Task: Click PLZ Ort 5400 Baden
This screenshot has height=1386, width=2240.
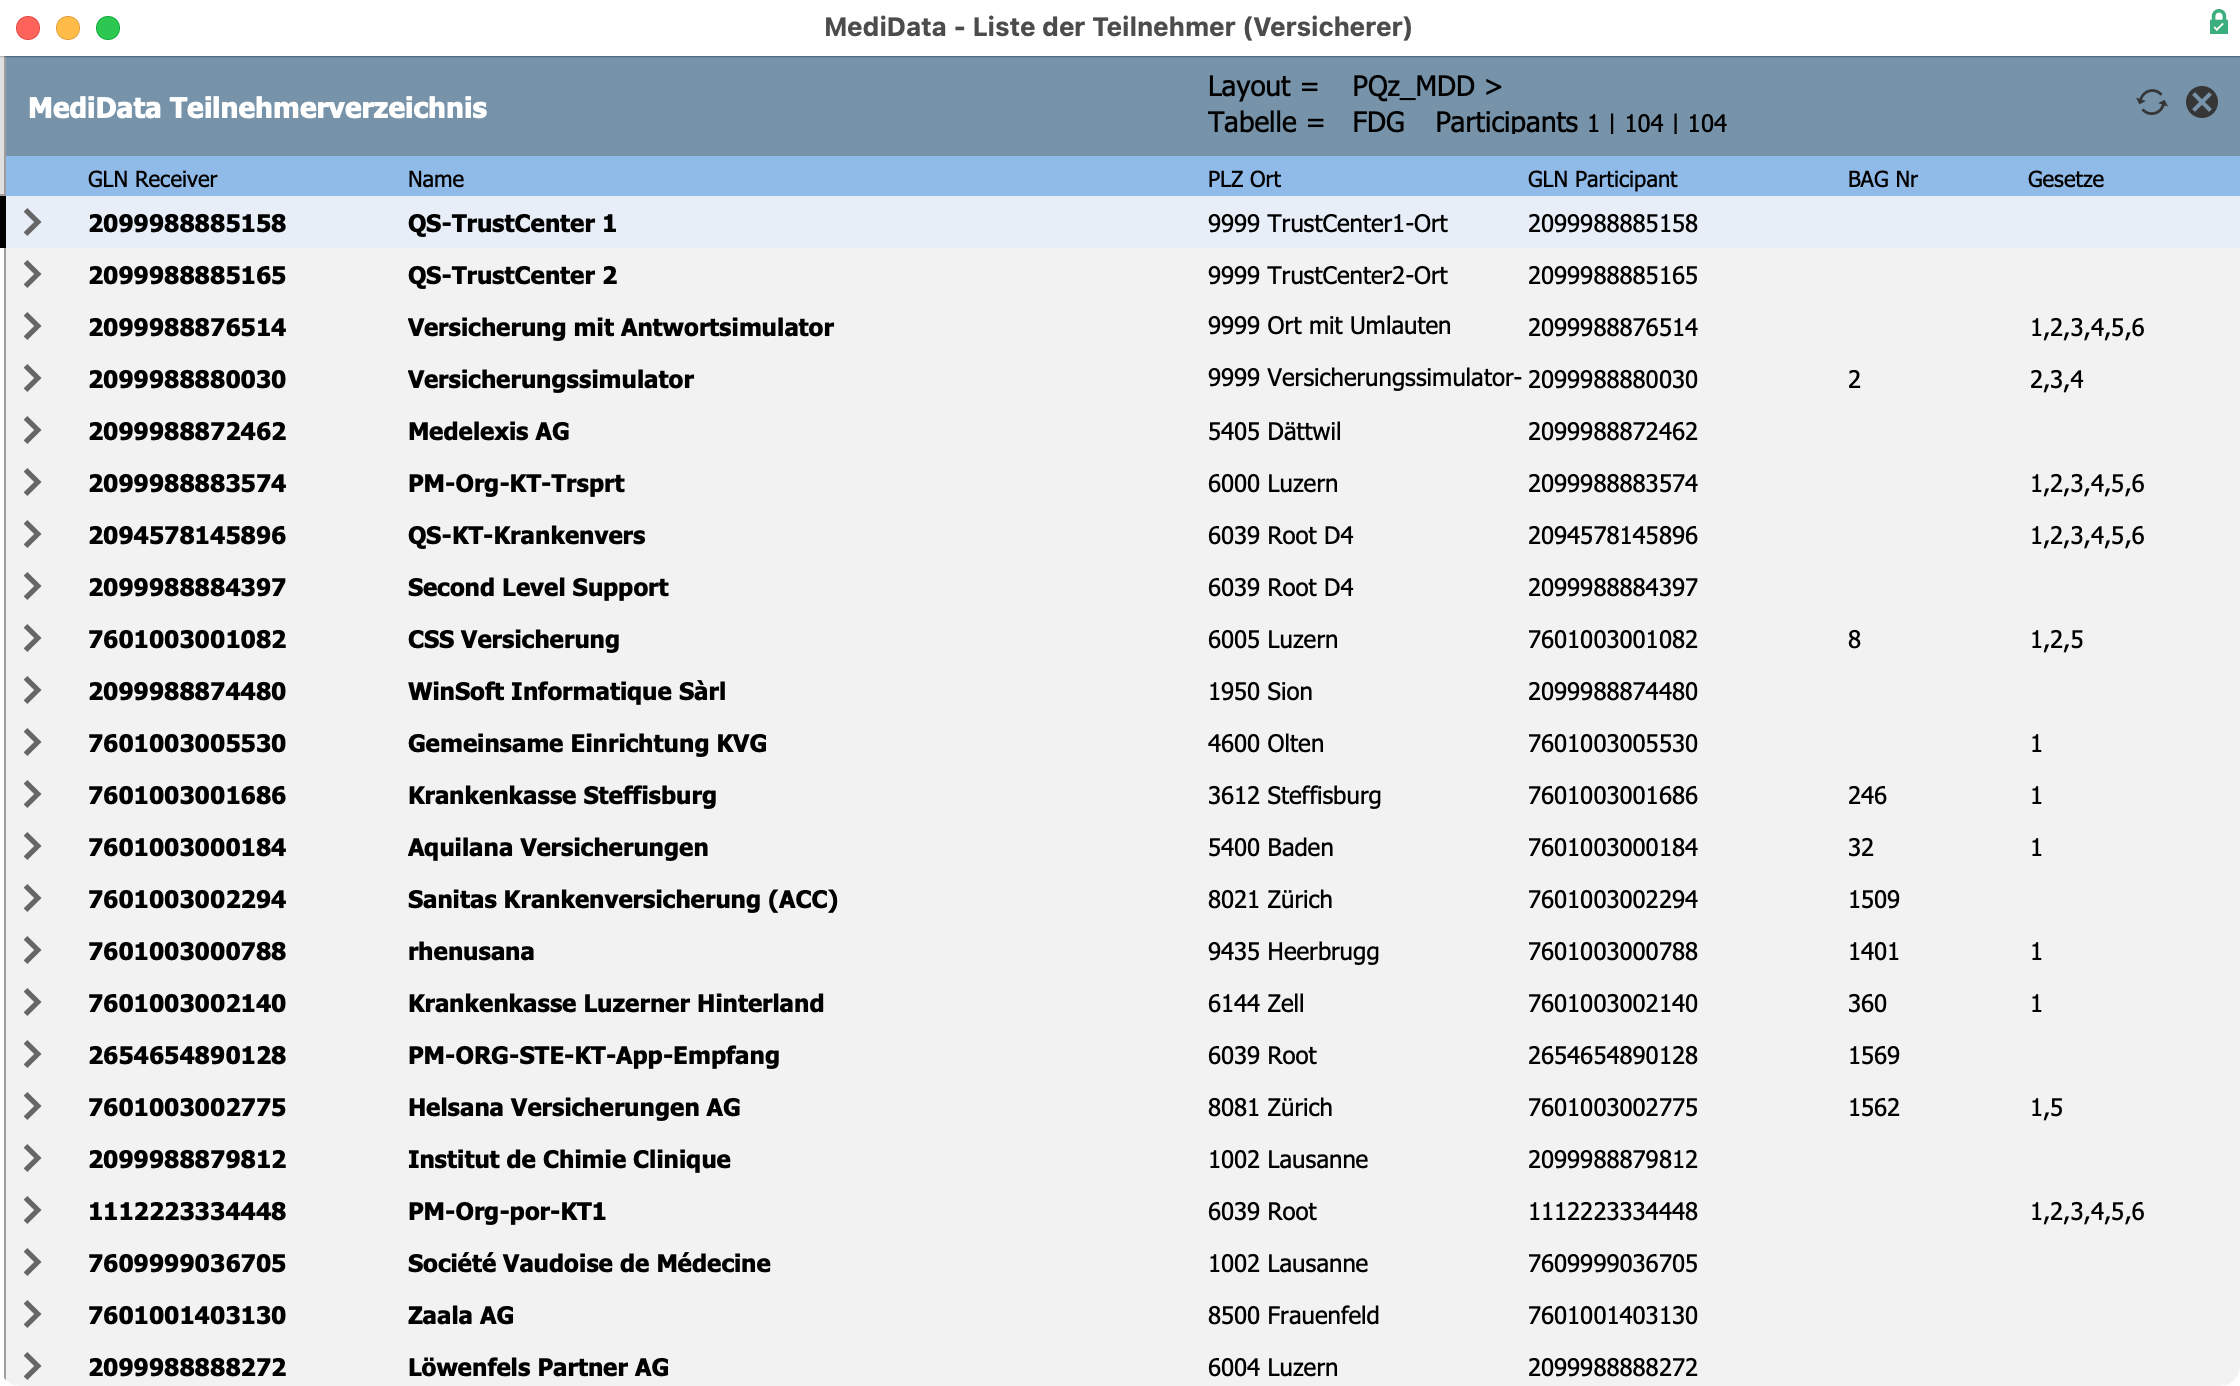Action: click(1270, 847)
